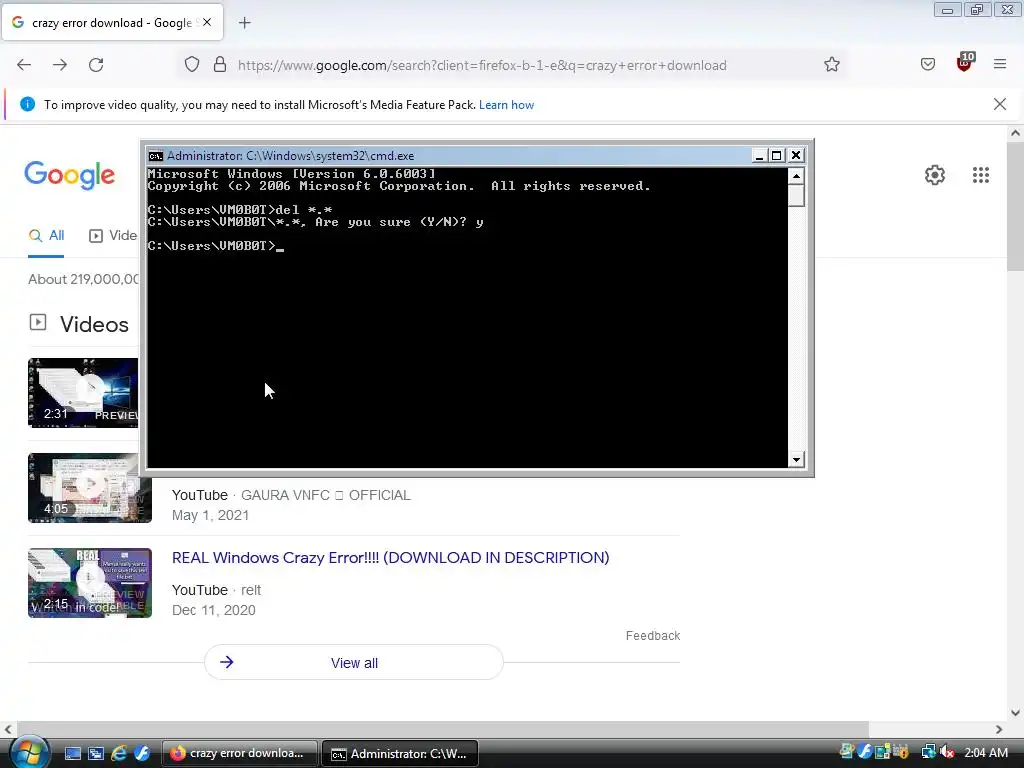Screen dimensions: 1024x768
Task: Open the Google apps grid
Action: click(x=981, y=175)
